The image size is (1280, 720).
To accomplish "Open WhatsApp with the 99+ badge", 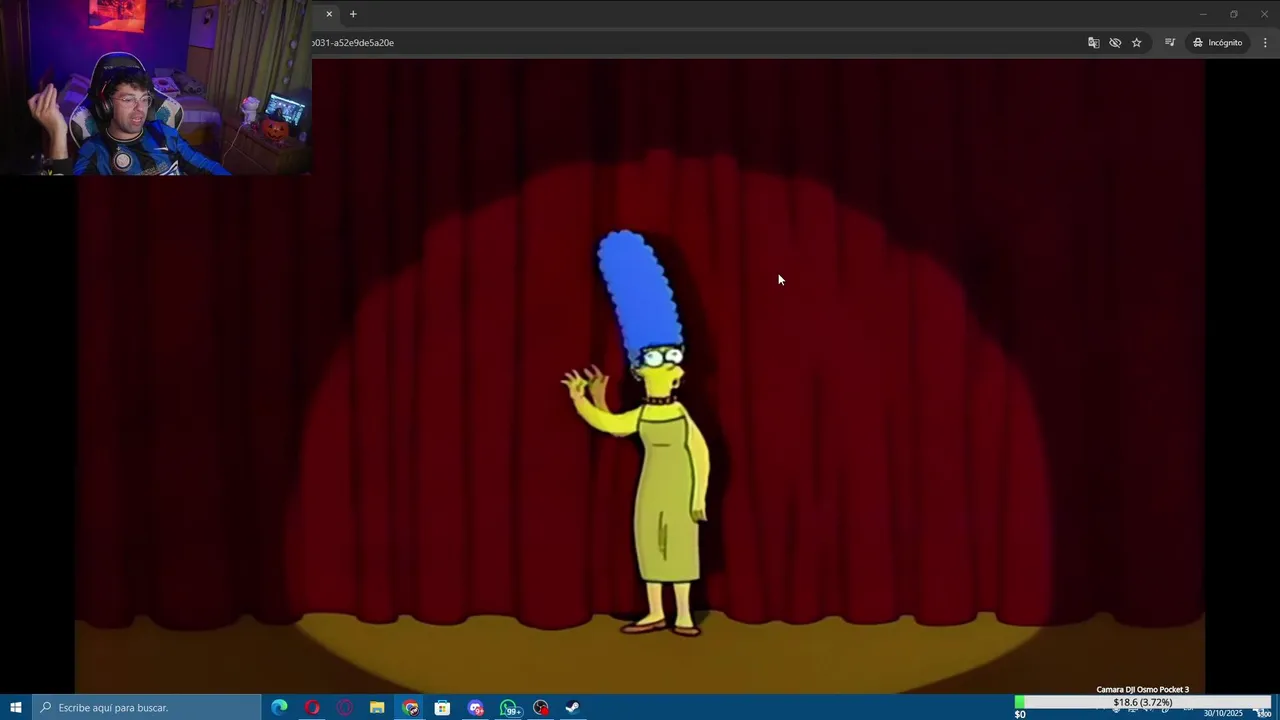I will click(510, 707).
